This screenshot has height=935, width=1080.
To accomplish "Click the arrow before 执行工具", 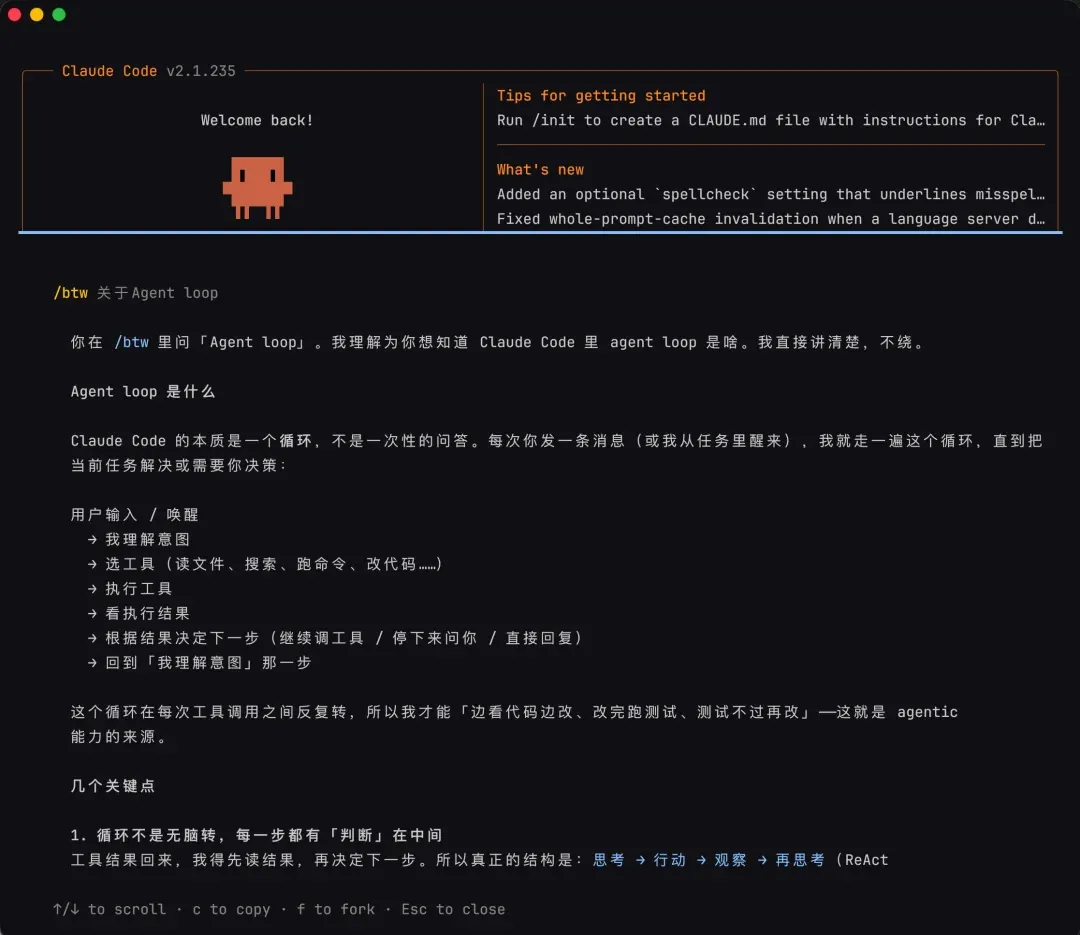I will coord(92,588).
